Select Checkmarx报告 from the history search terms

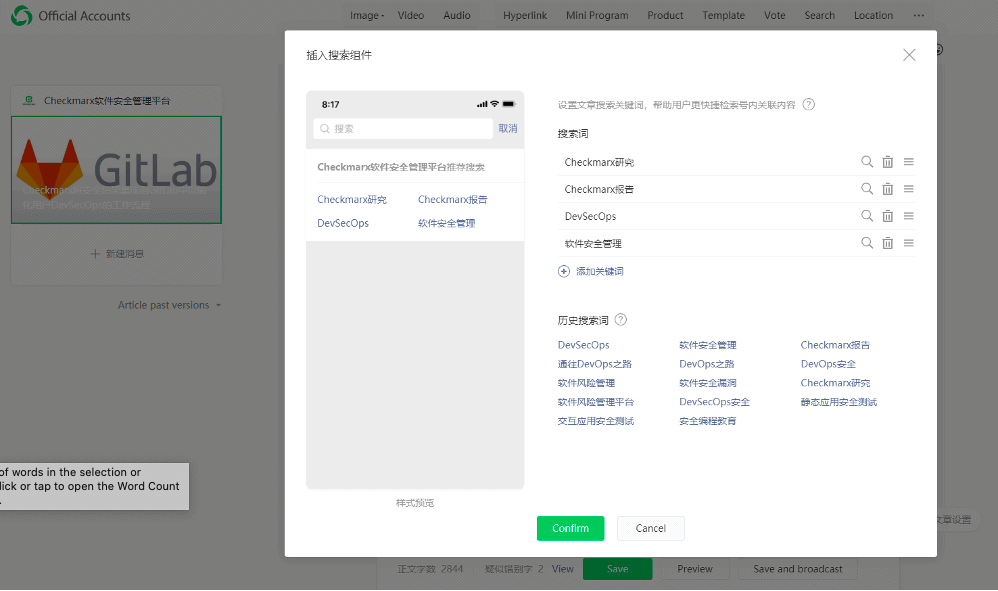(835, 345)
